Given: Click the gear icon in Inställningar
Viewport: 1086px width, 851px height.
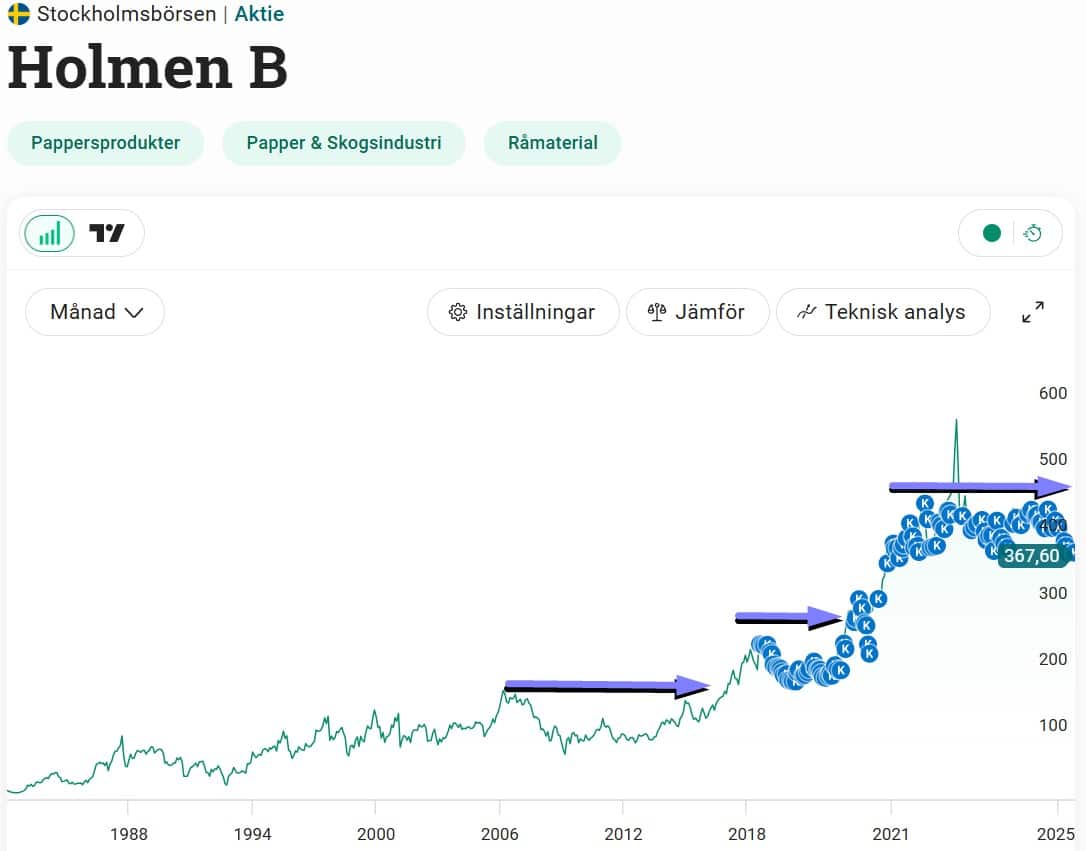Looking at the screenshot, I should 458,312.
